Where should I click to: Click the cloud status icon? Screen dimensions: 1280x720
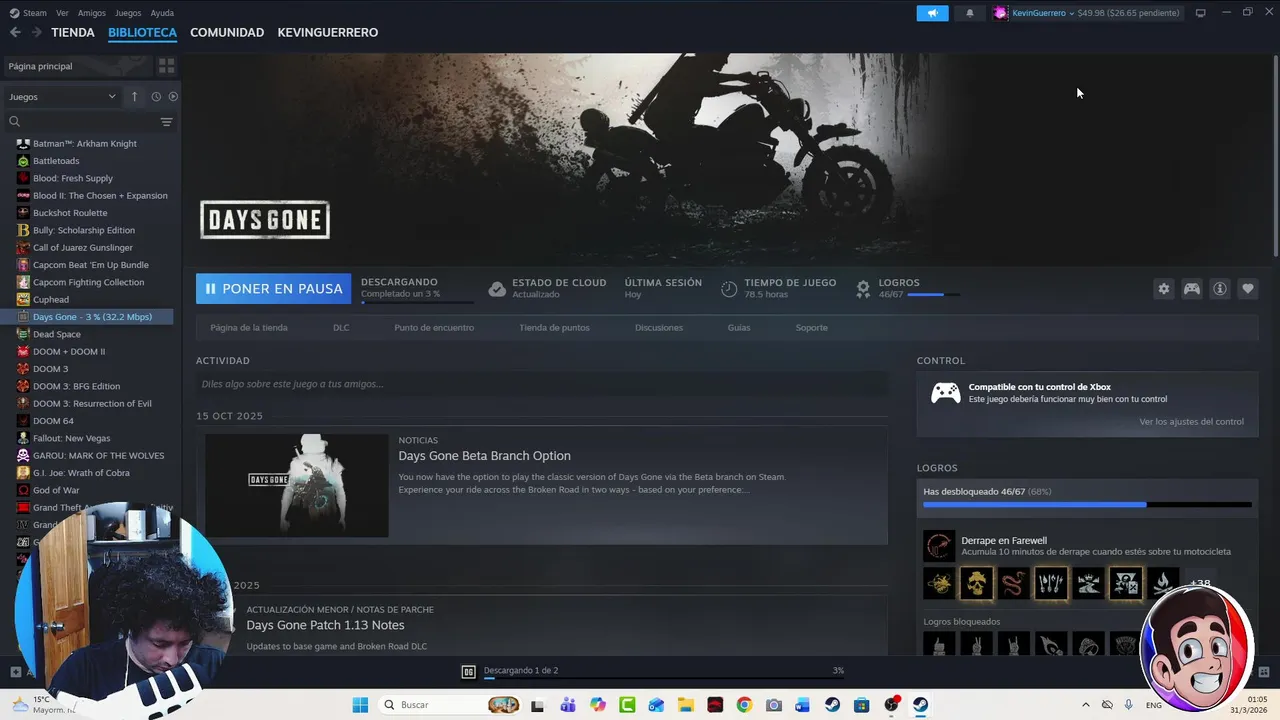497,289
